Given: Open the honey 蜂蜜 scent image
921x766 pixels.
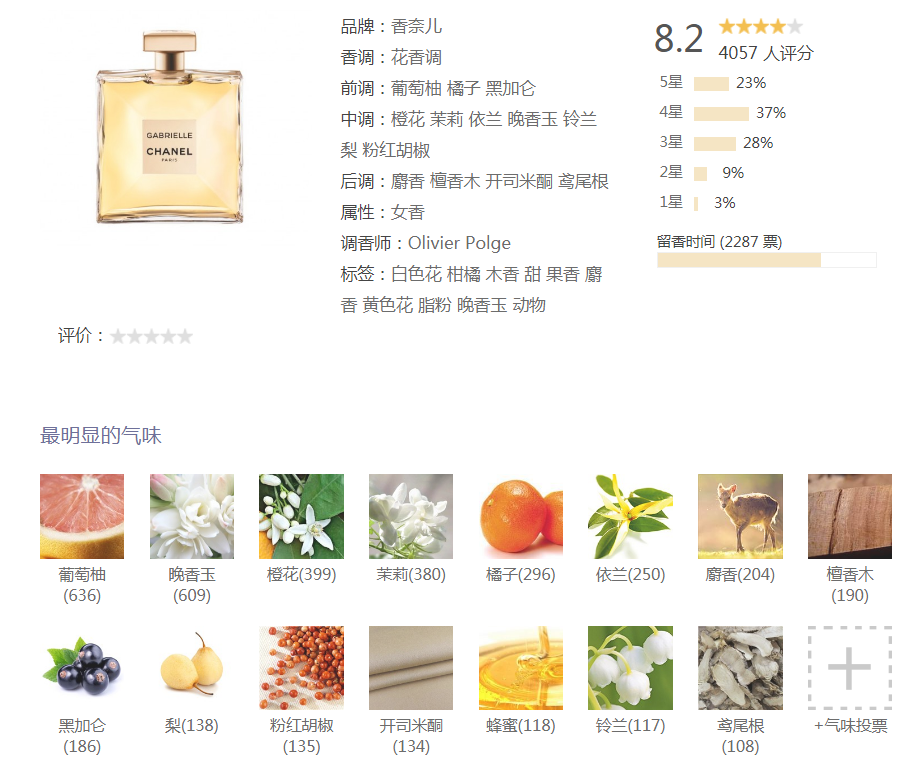Looking at the screenshot, I should [x=520, y=668].
